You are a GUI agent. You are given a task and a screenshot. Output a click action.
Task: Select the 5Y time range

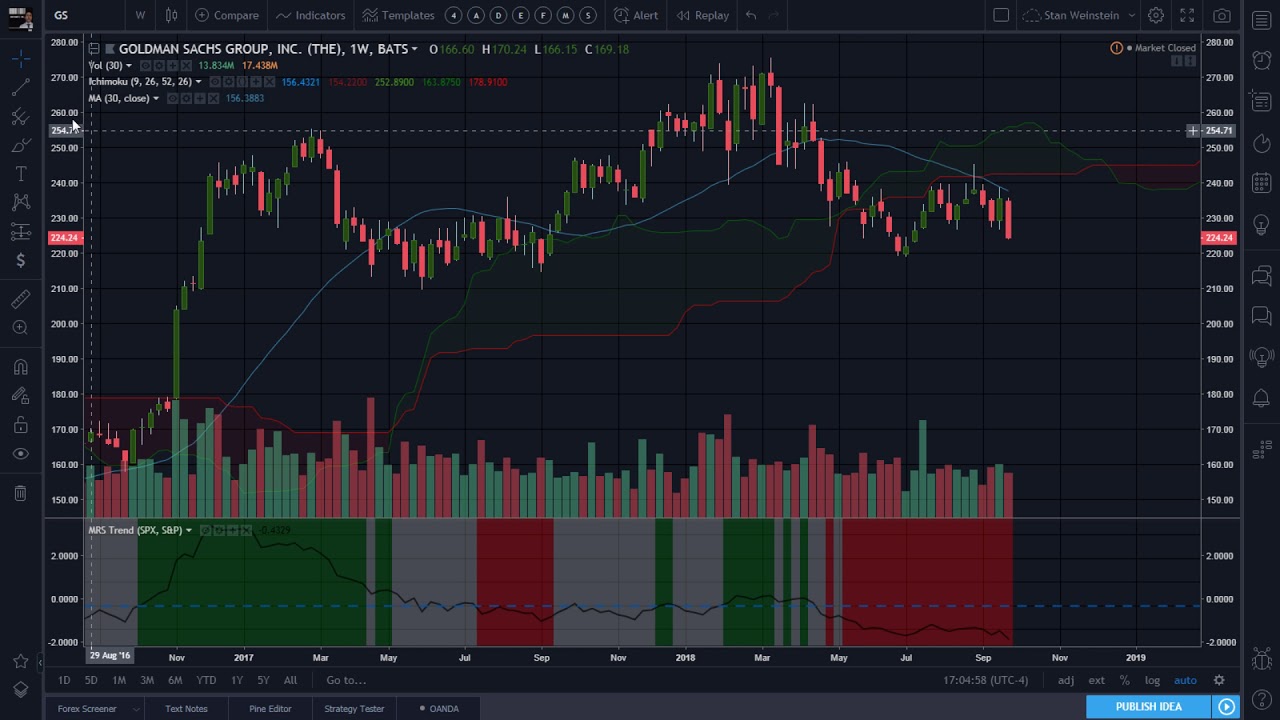(263, 681)
